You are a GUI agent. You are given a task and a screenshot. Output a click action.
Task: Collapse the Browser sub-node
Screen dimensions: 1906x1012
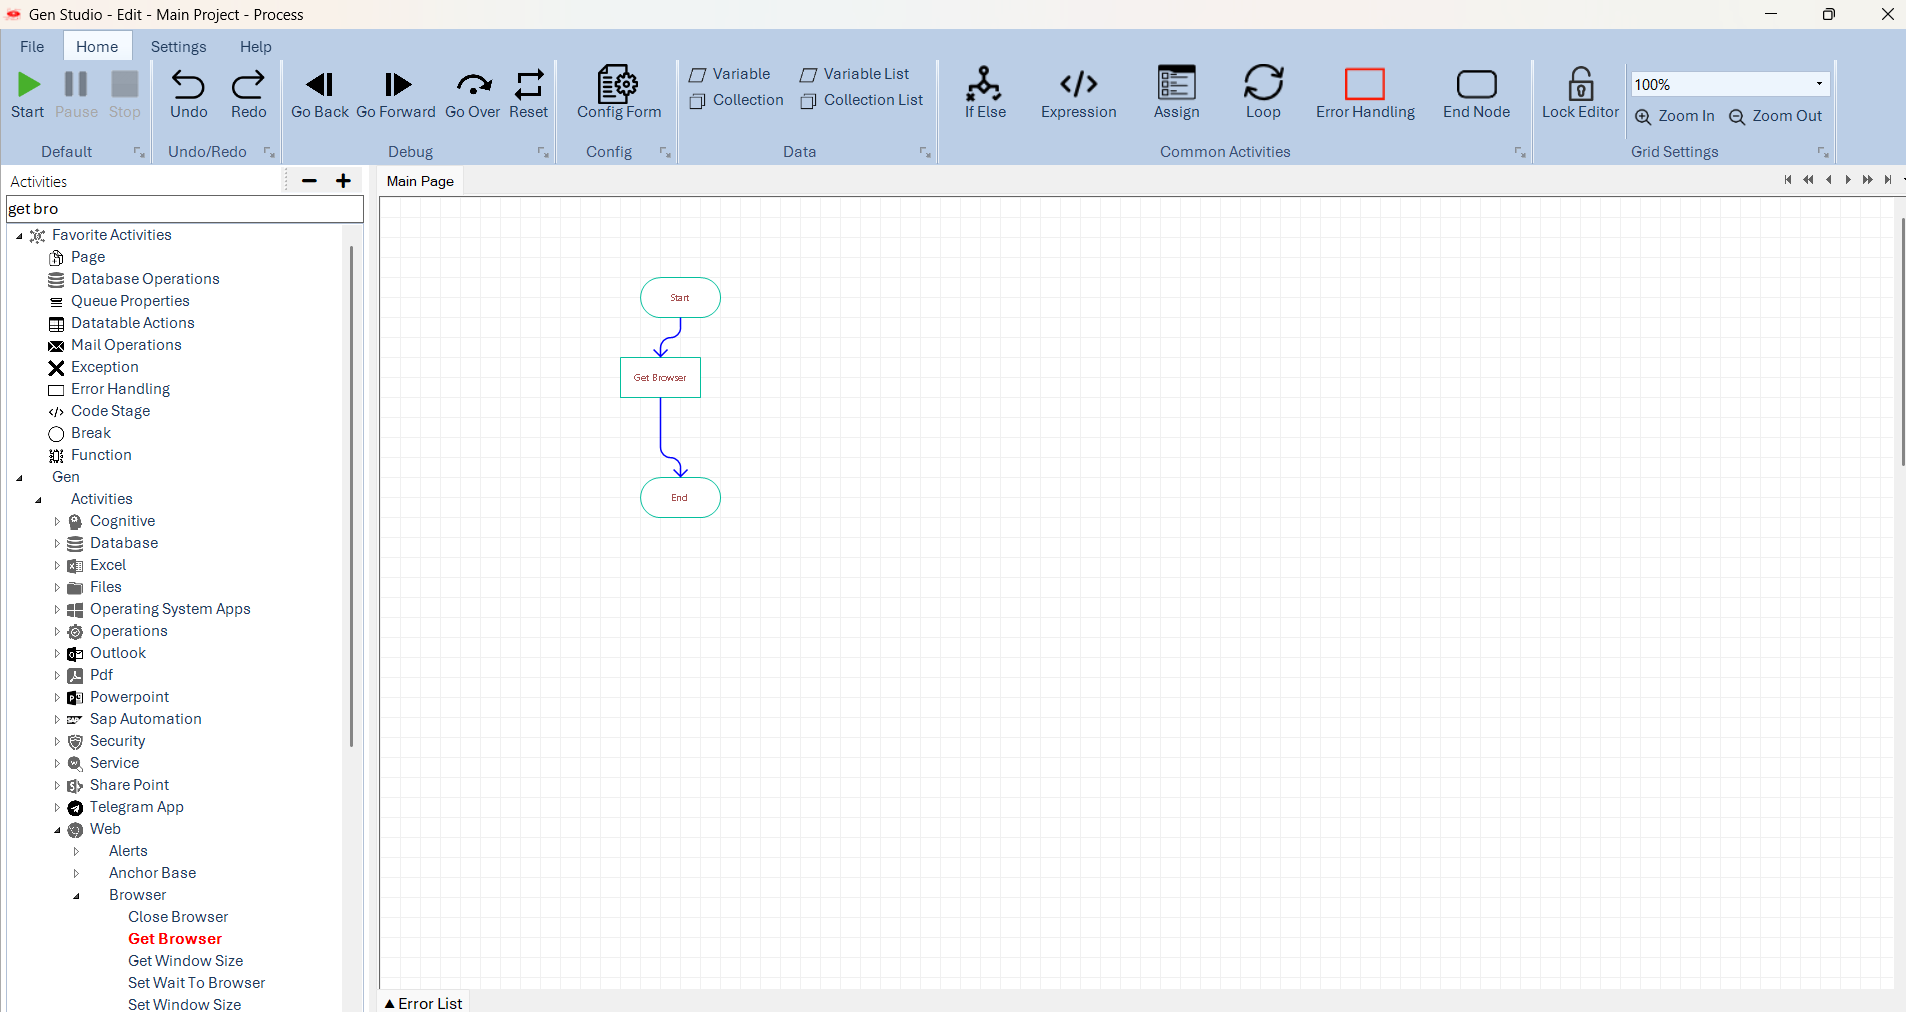pyautogui.click(x=76, y=896)
